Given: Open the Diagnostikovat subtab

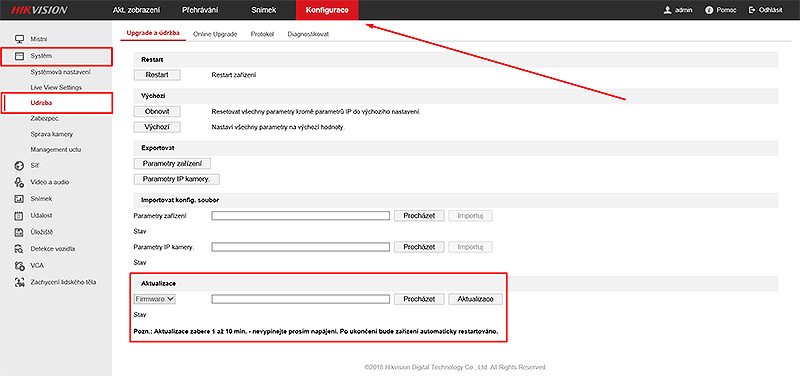Looking at the screenshot, I should (308, 34).
